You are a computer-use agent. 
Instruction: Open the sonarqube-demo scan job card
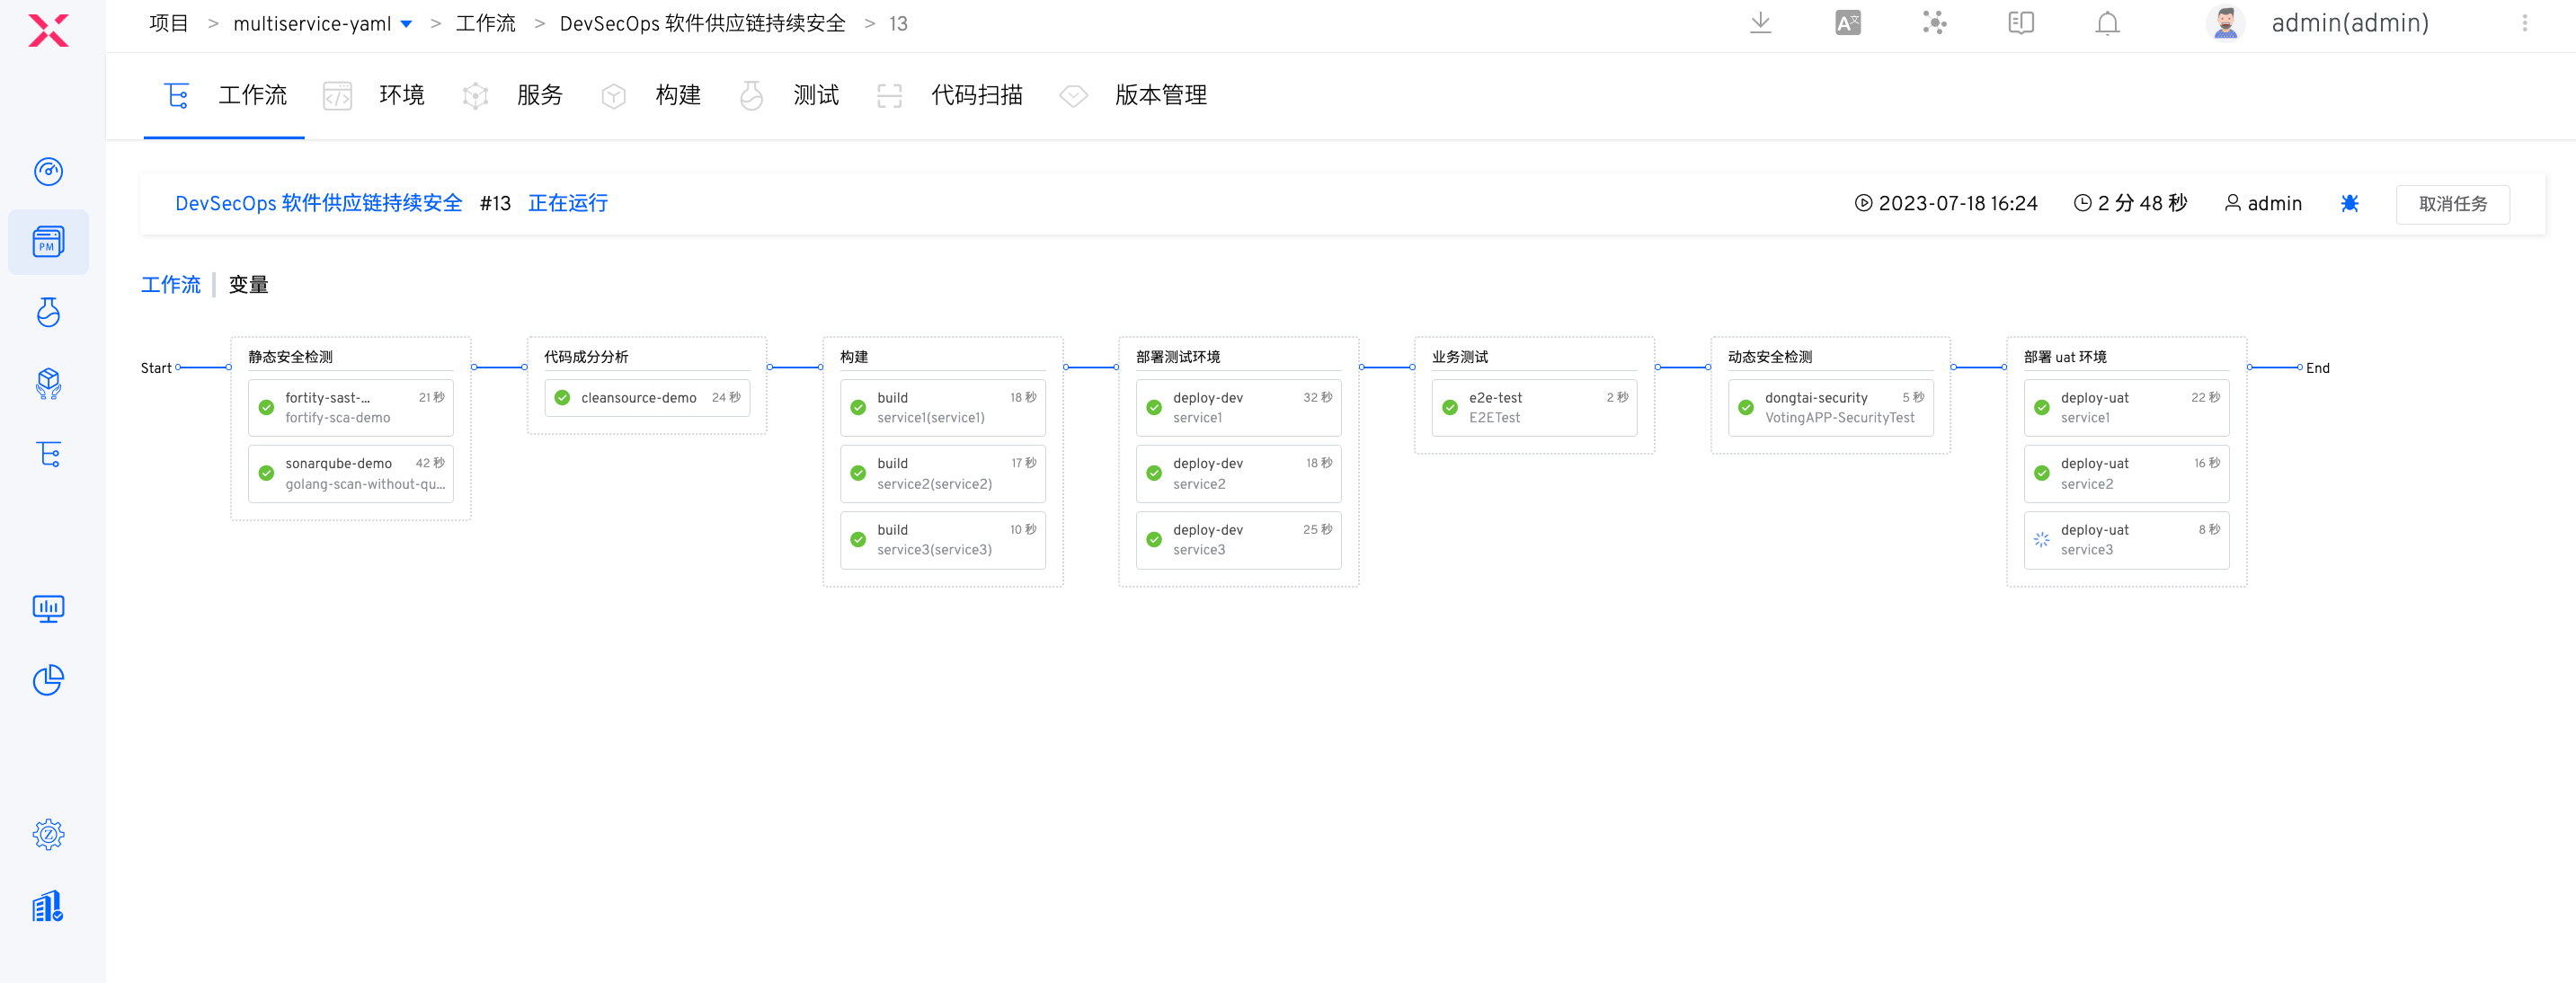click(x=350, y=473)
